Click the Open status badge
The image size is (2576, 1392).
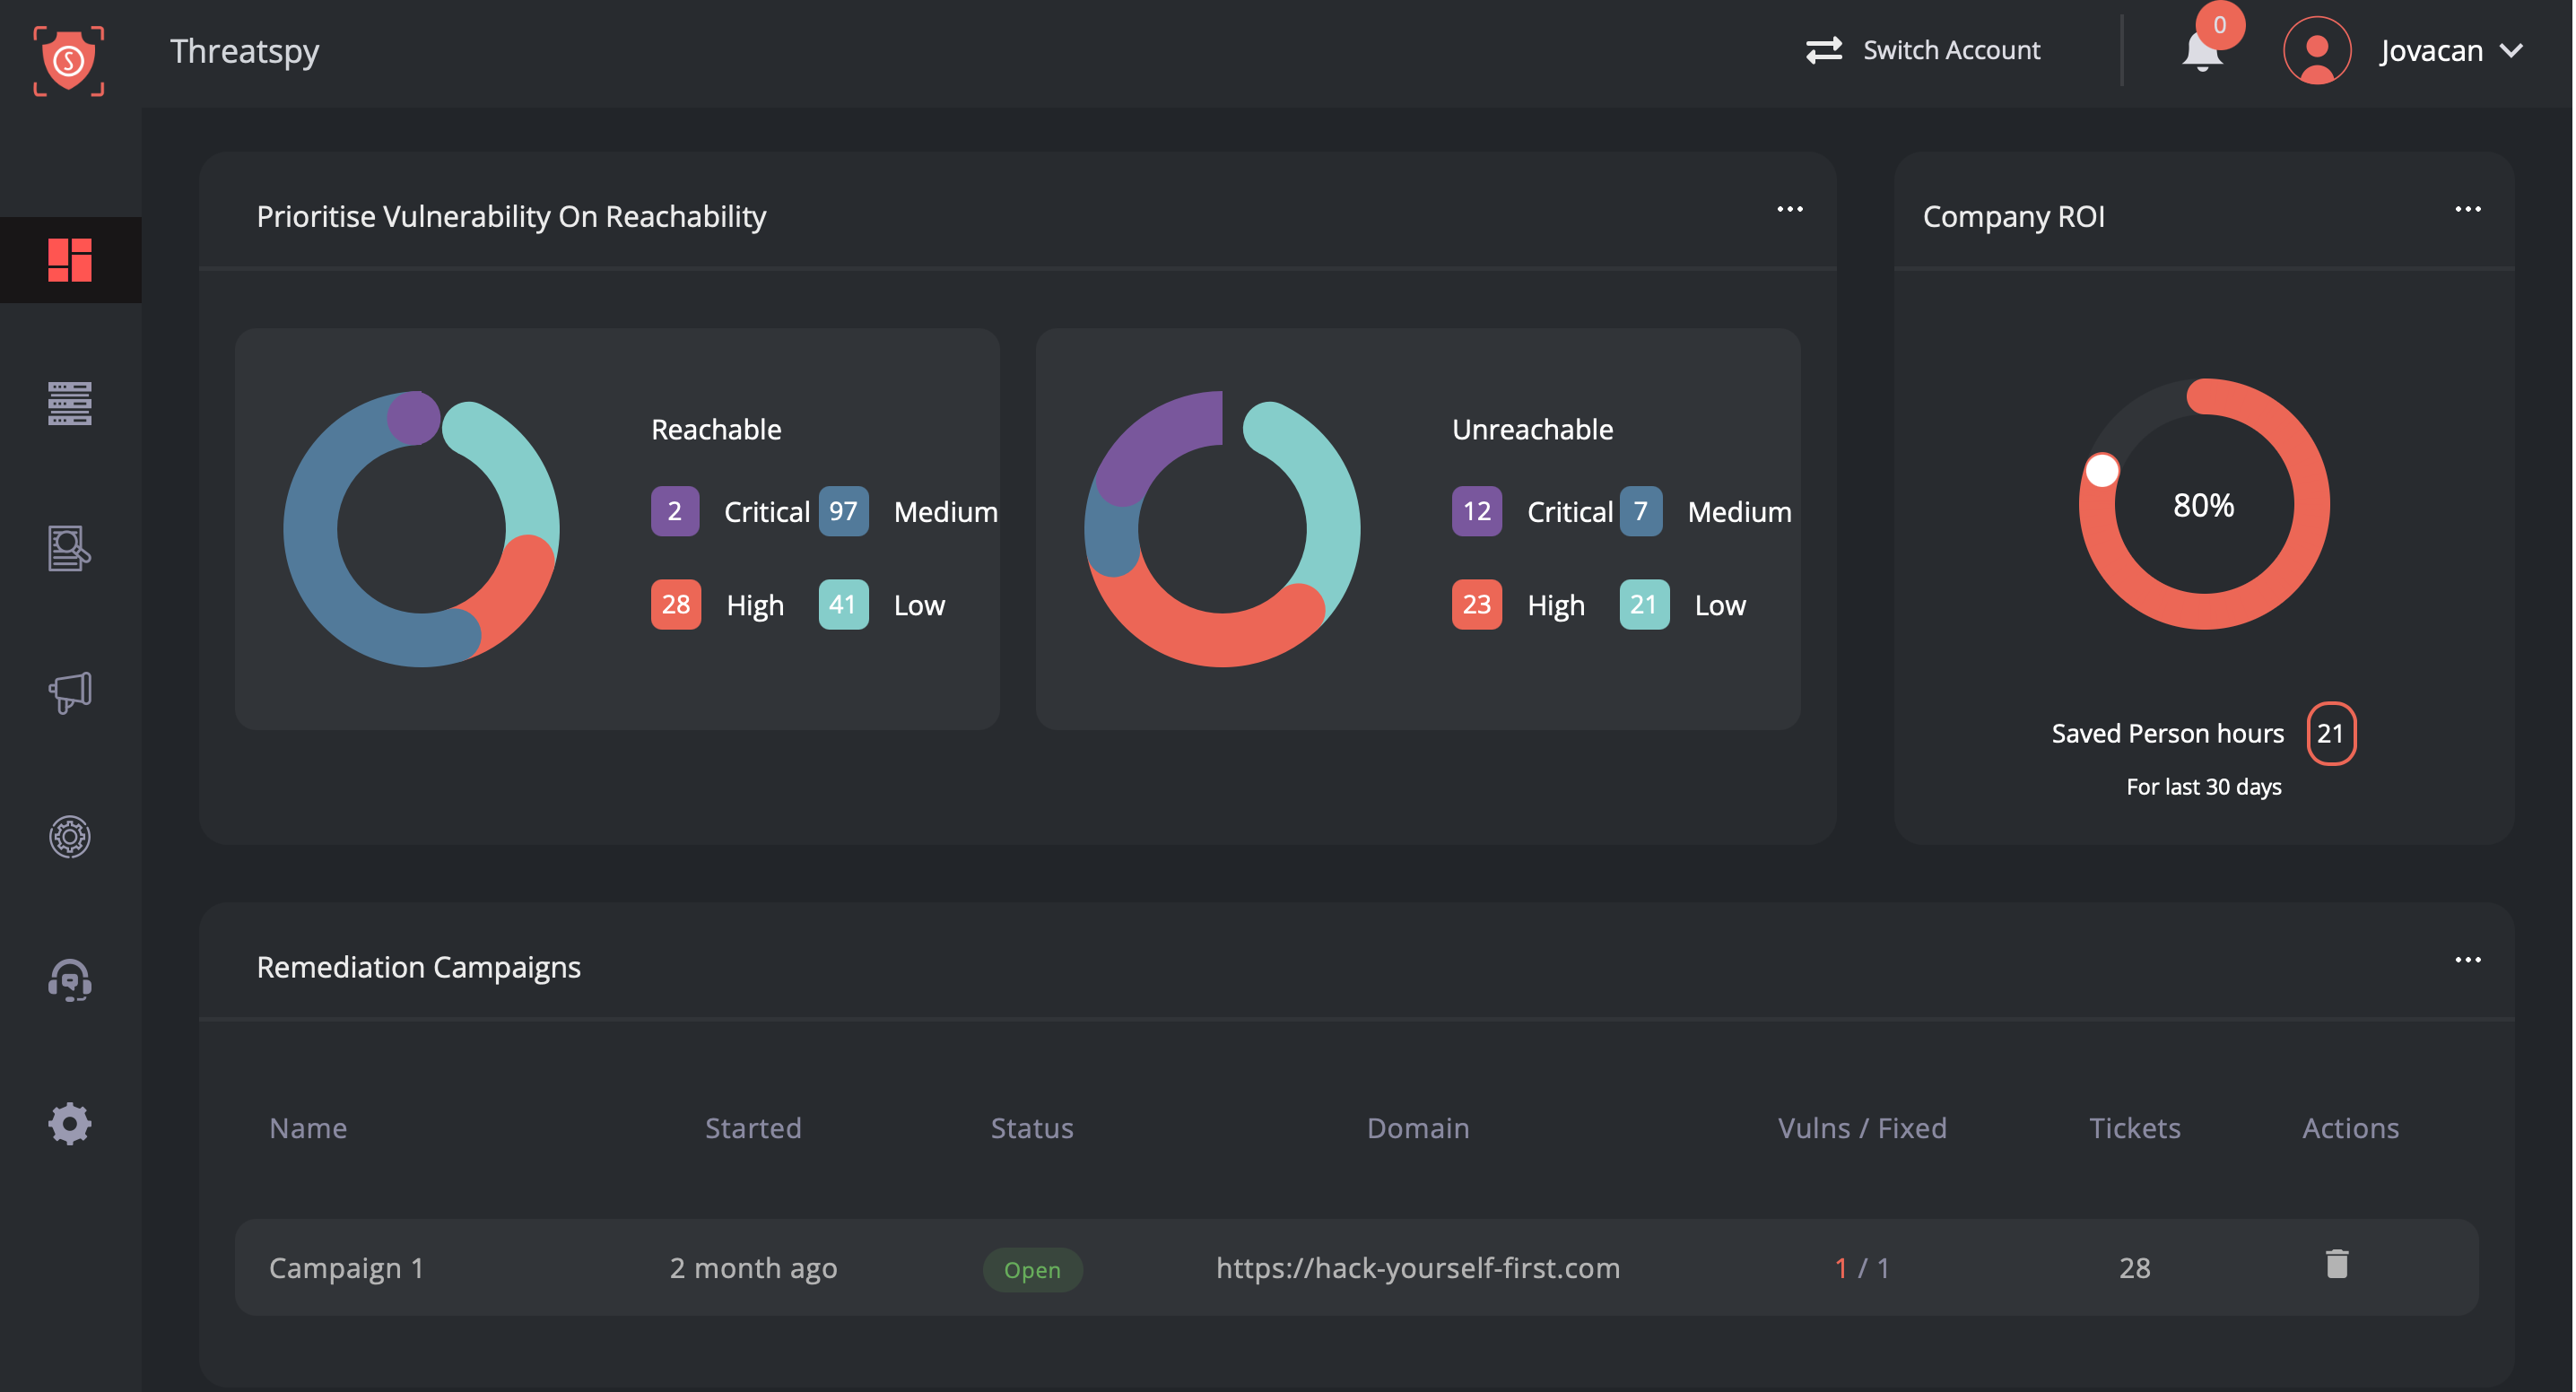click(1032, 1269)
